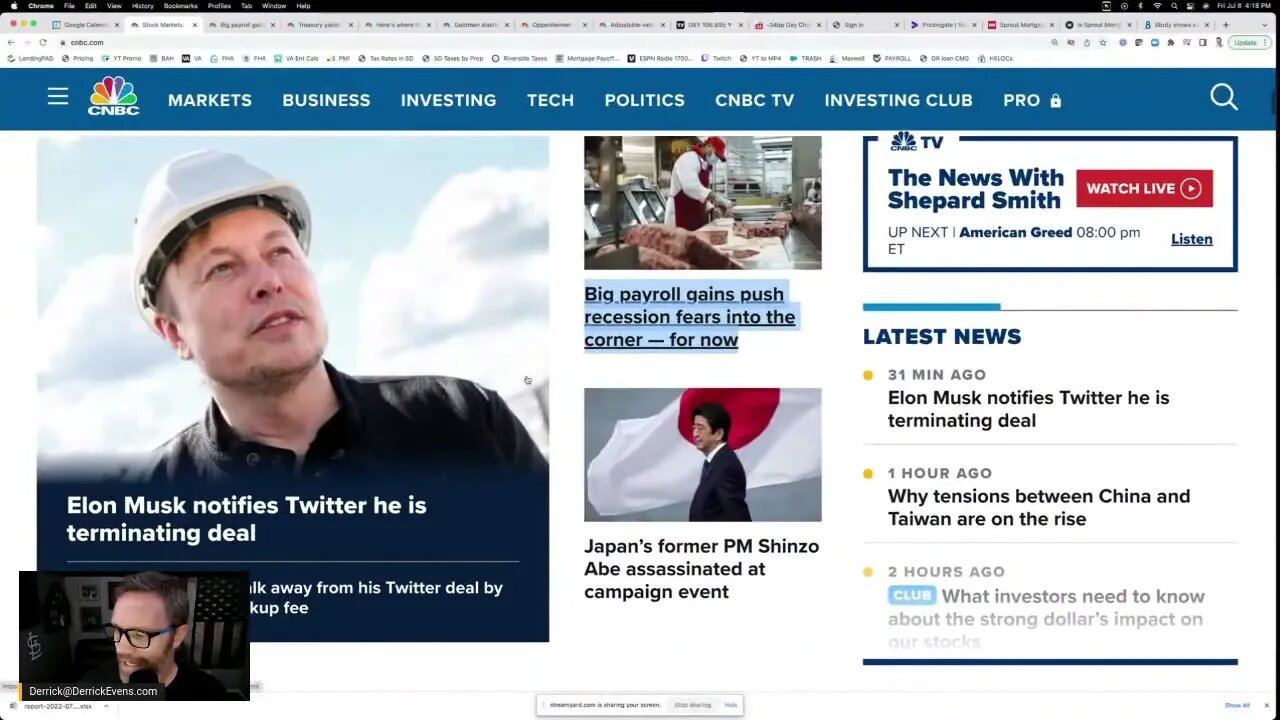Click the PRO lock icon

click(x=1055, y=101)
